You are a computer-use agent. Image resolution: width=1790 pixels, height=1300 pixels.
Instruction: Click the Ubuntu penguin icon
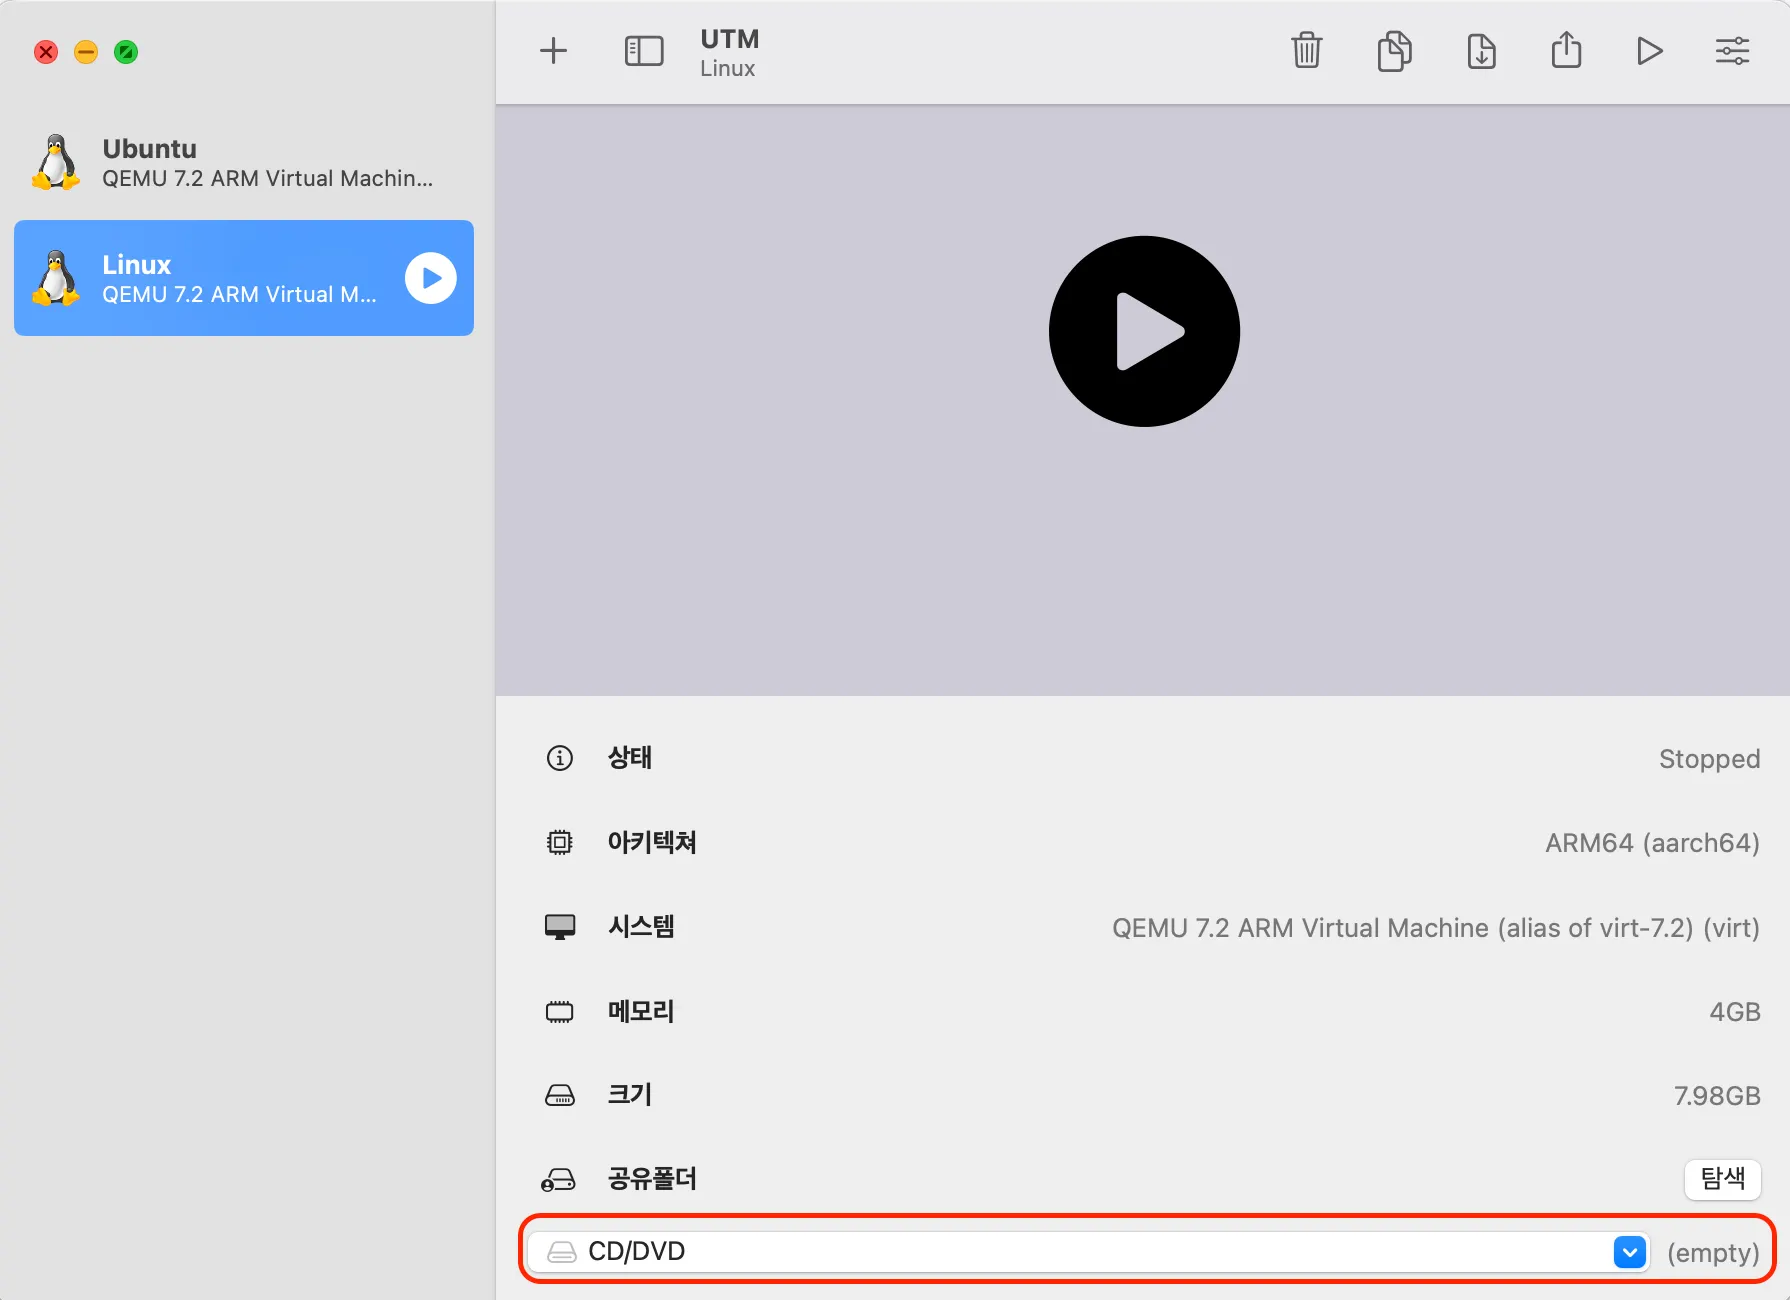[x=56, y=162]
